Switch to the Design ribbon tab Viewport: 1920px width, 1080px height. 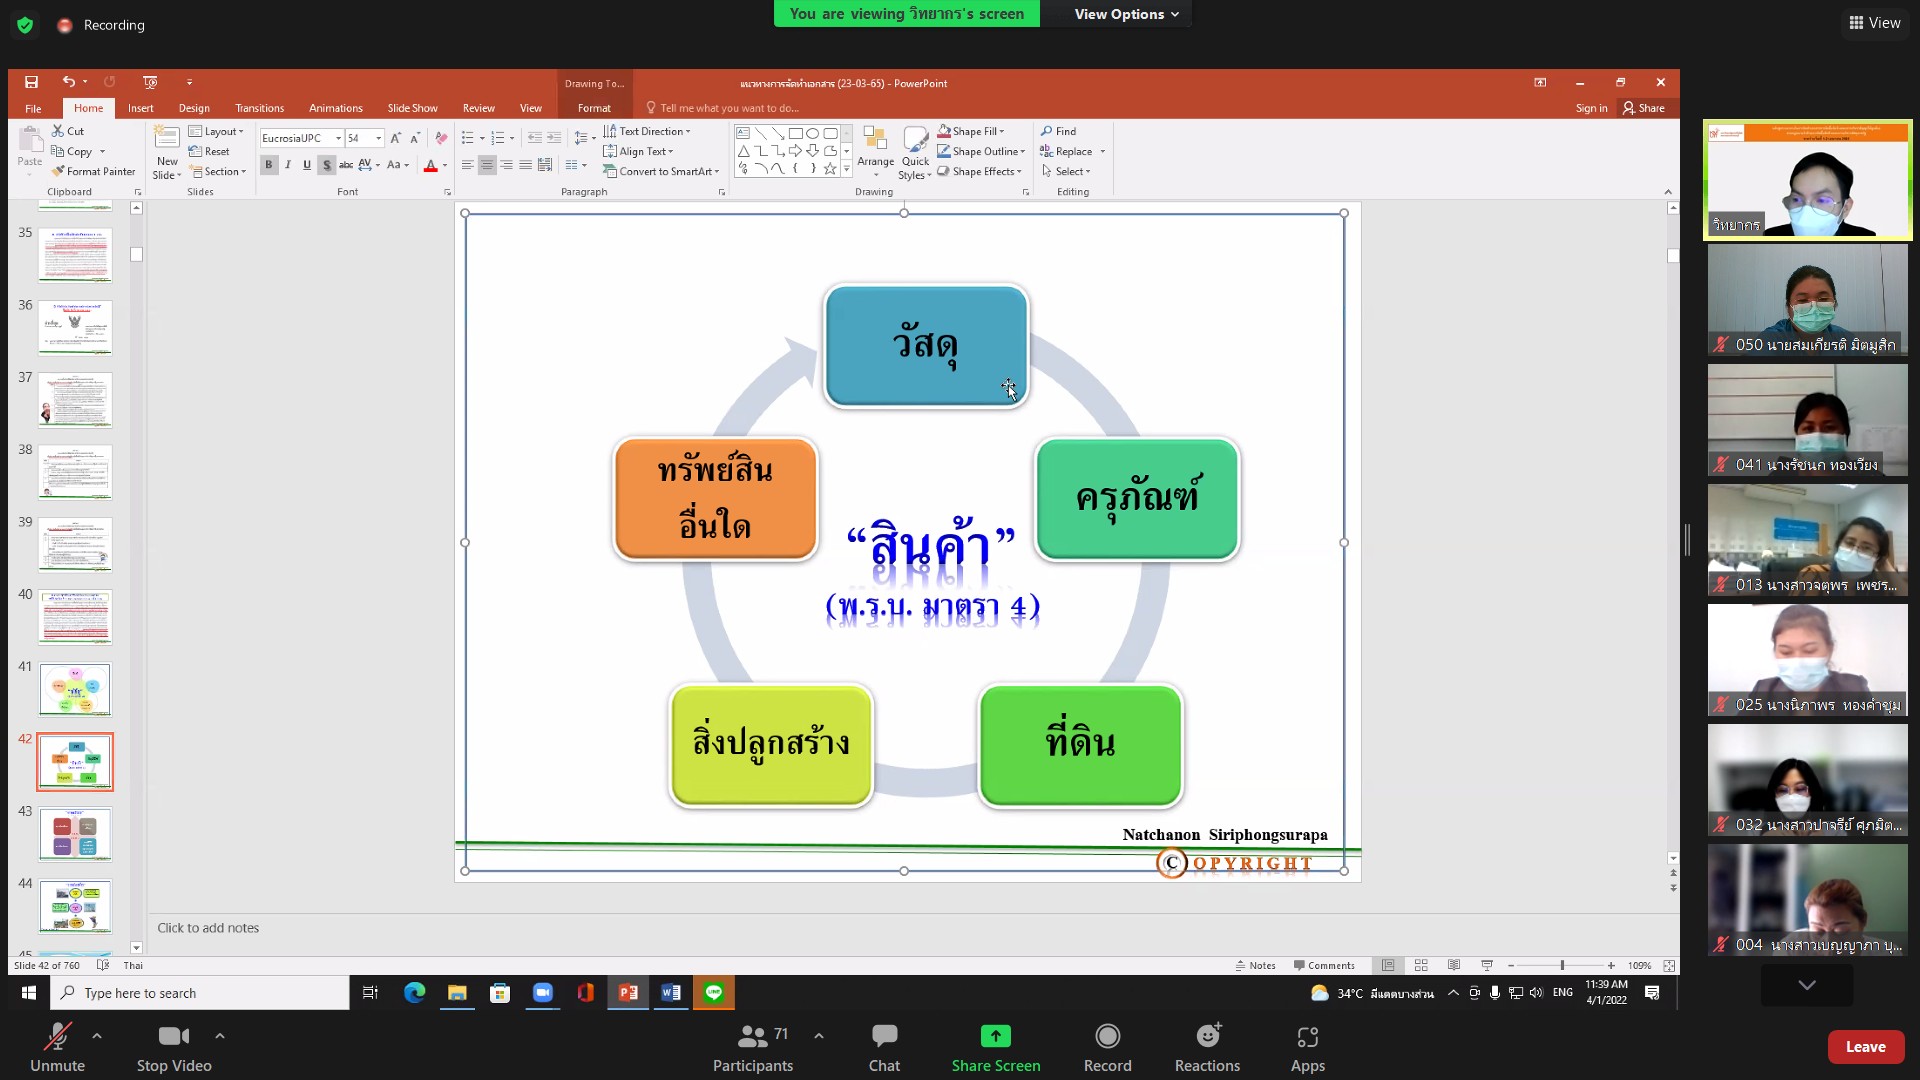click(194, 108)
